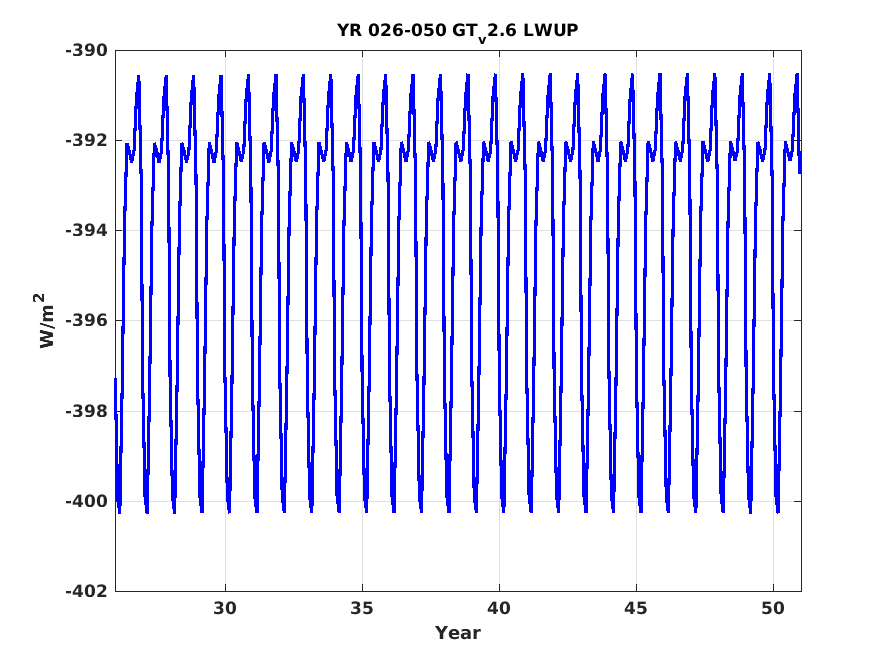884x663 pixels.
Task: Click the x-axis tick label 45
Action: [636, 608]
